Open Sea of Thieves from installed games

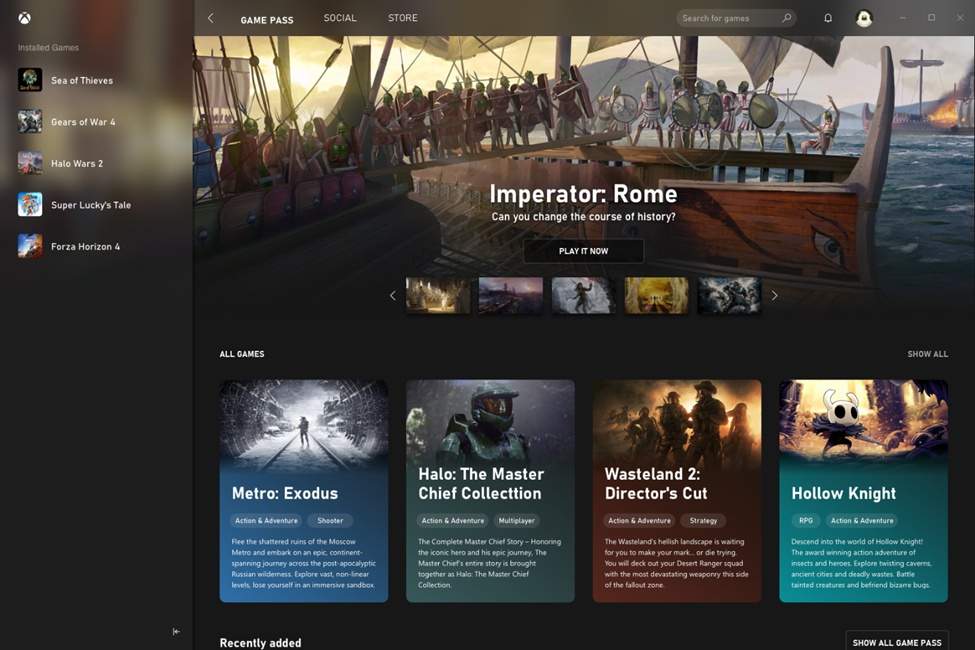point(80,80)
